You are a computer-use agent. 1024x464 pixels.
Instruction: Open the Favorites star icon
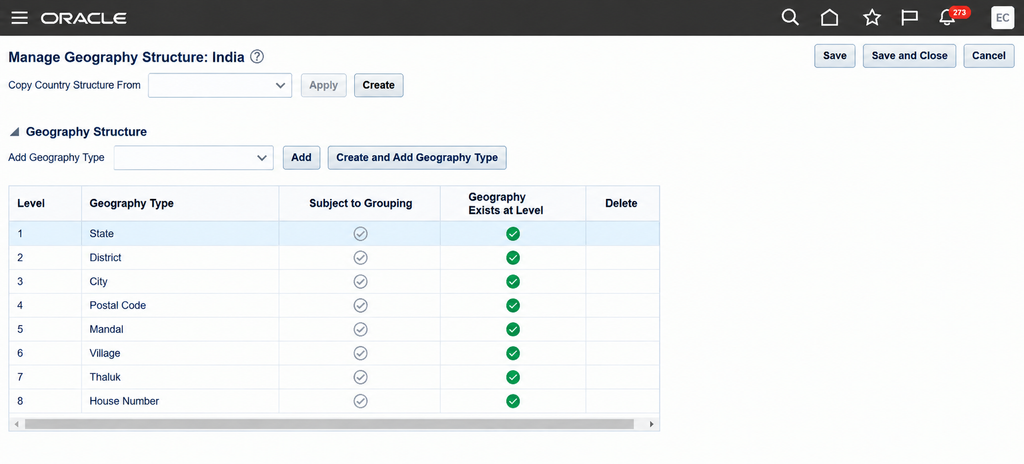click(872, 18)
